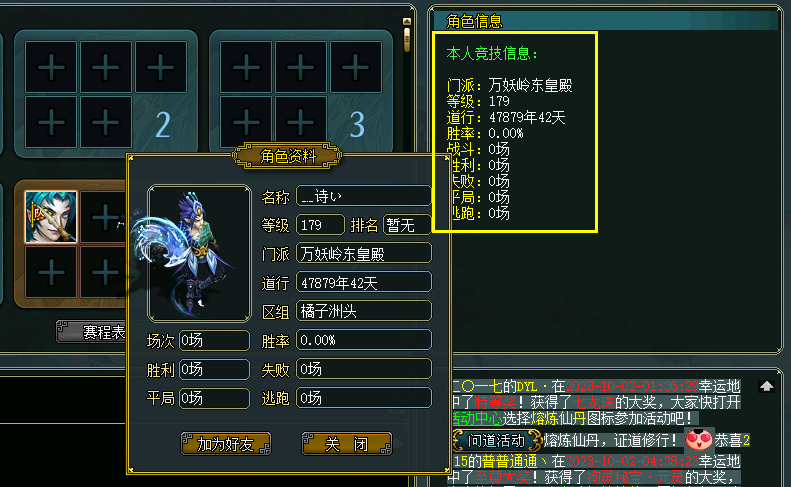Click the 活动中心 green link
The height and width of the screenshot is (487, 791).
point(478,418)
